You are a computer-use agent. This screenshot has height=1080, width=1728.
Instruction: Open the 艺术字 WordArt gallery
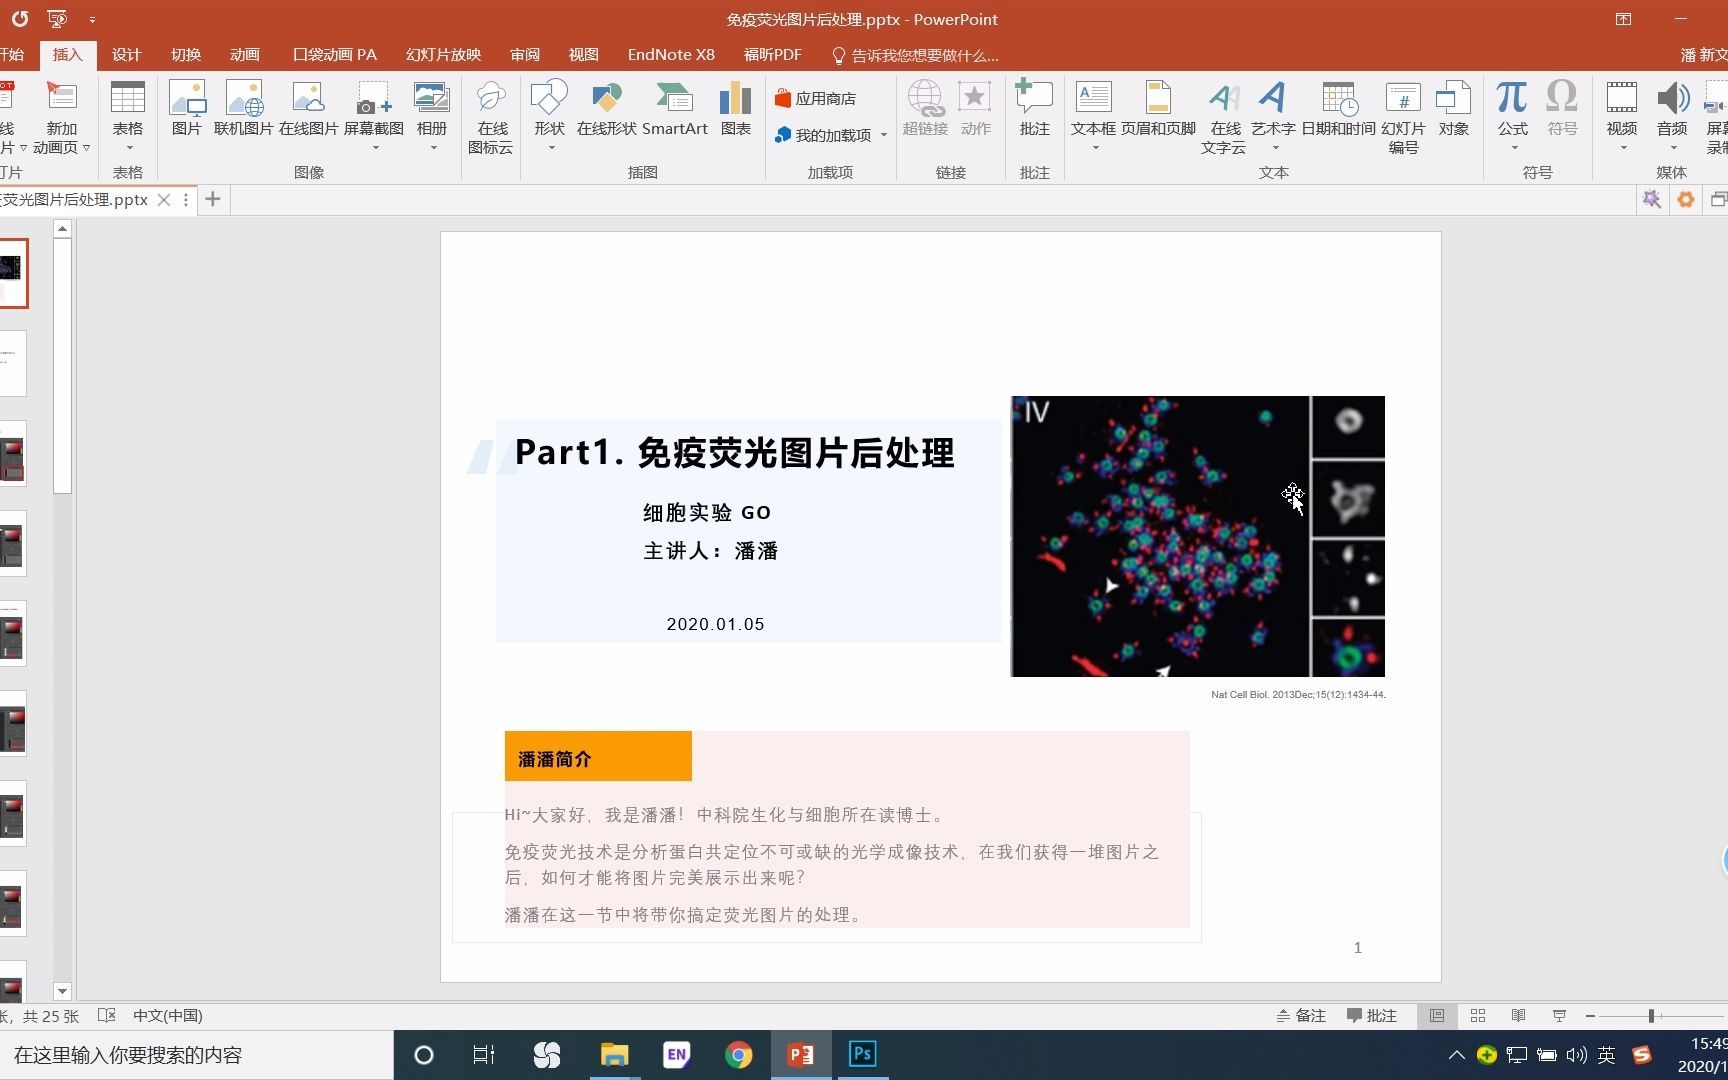[x=1273, y=108]
